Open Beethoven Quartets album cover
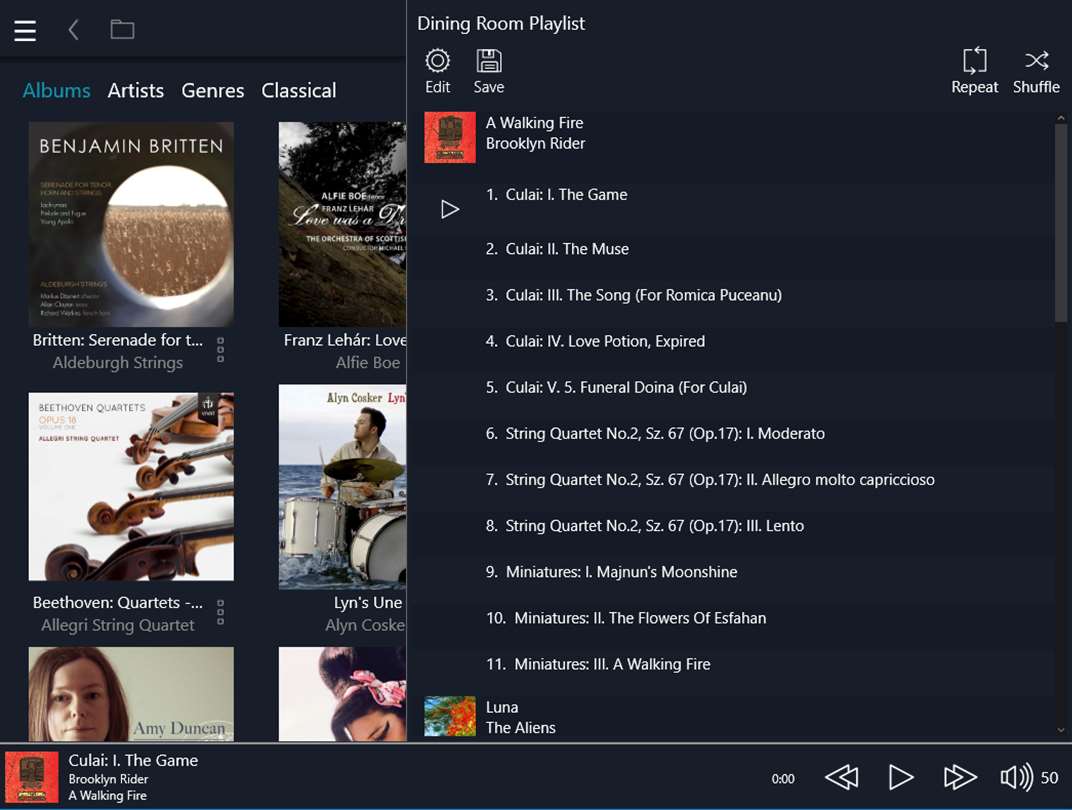 coord(131,487)
